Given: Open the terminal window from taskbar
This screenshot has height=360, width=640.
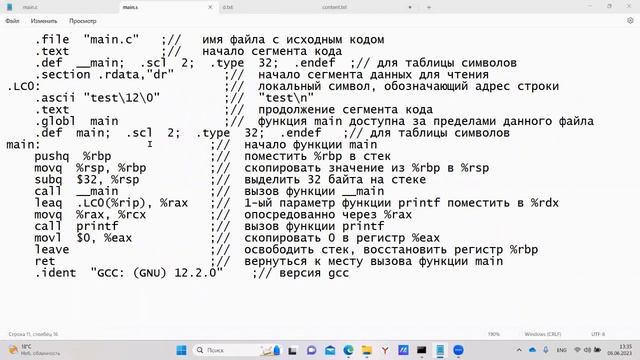Looking at the screenshot, I should point(422,350).
